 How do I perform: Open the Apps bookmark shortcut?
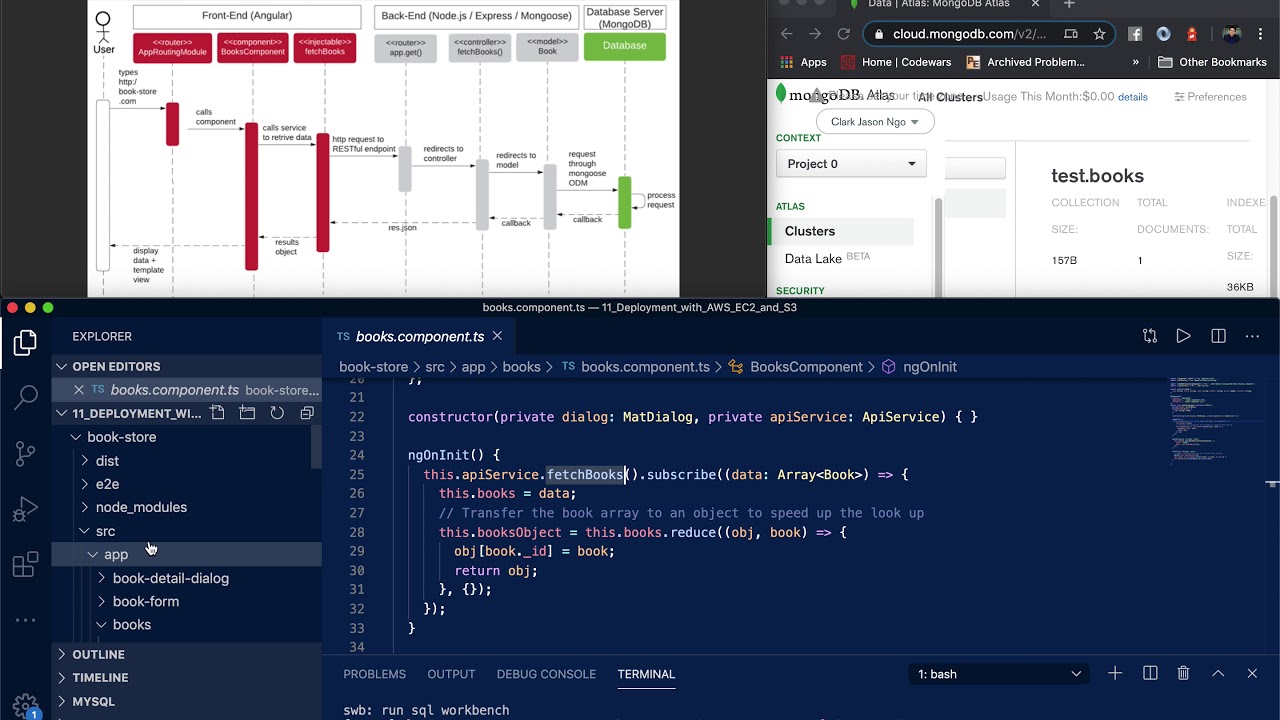(804, 62)
